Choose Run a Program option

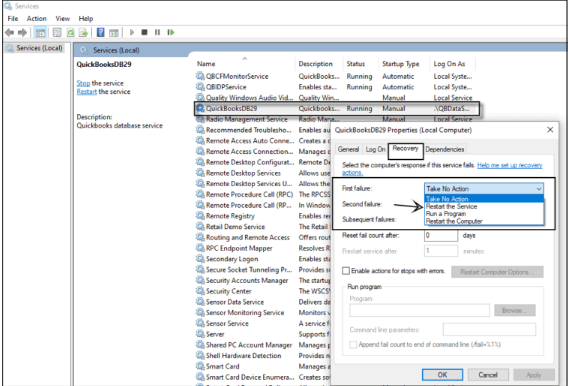(x=484, y=214)
